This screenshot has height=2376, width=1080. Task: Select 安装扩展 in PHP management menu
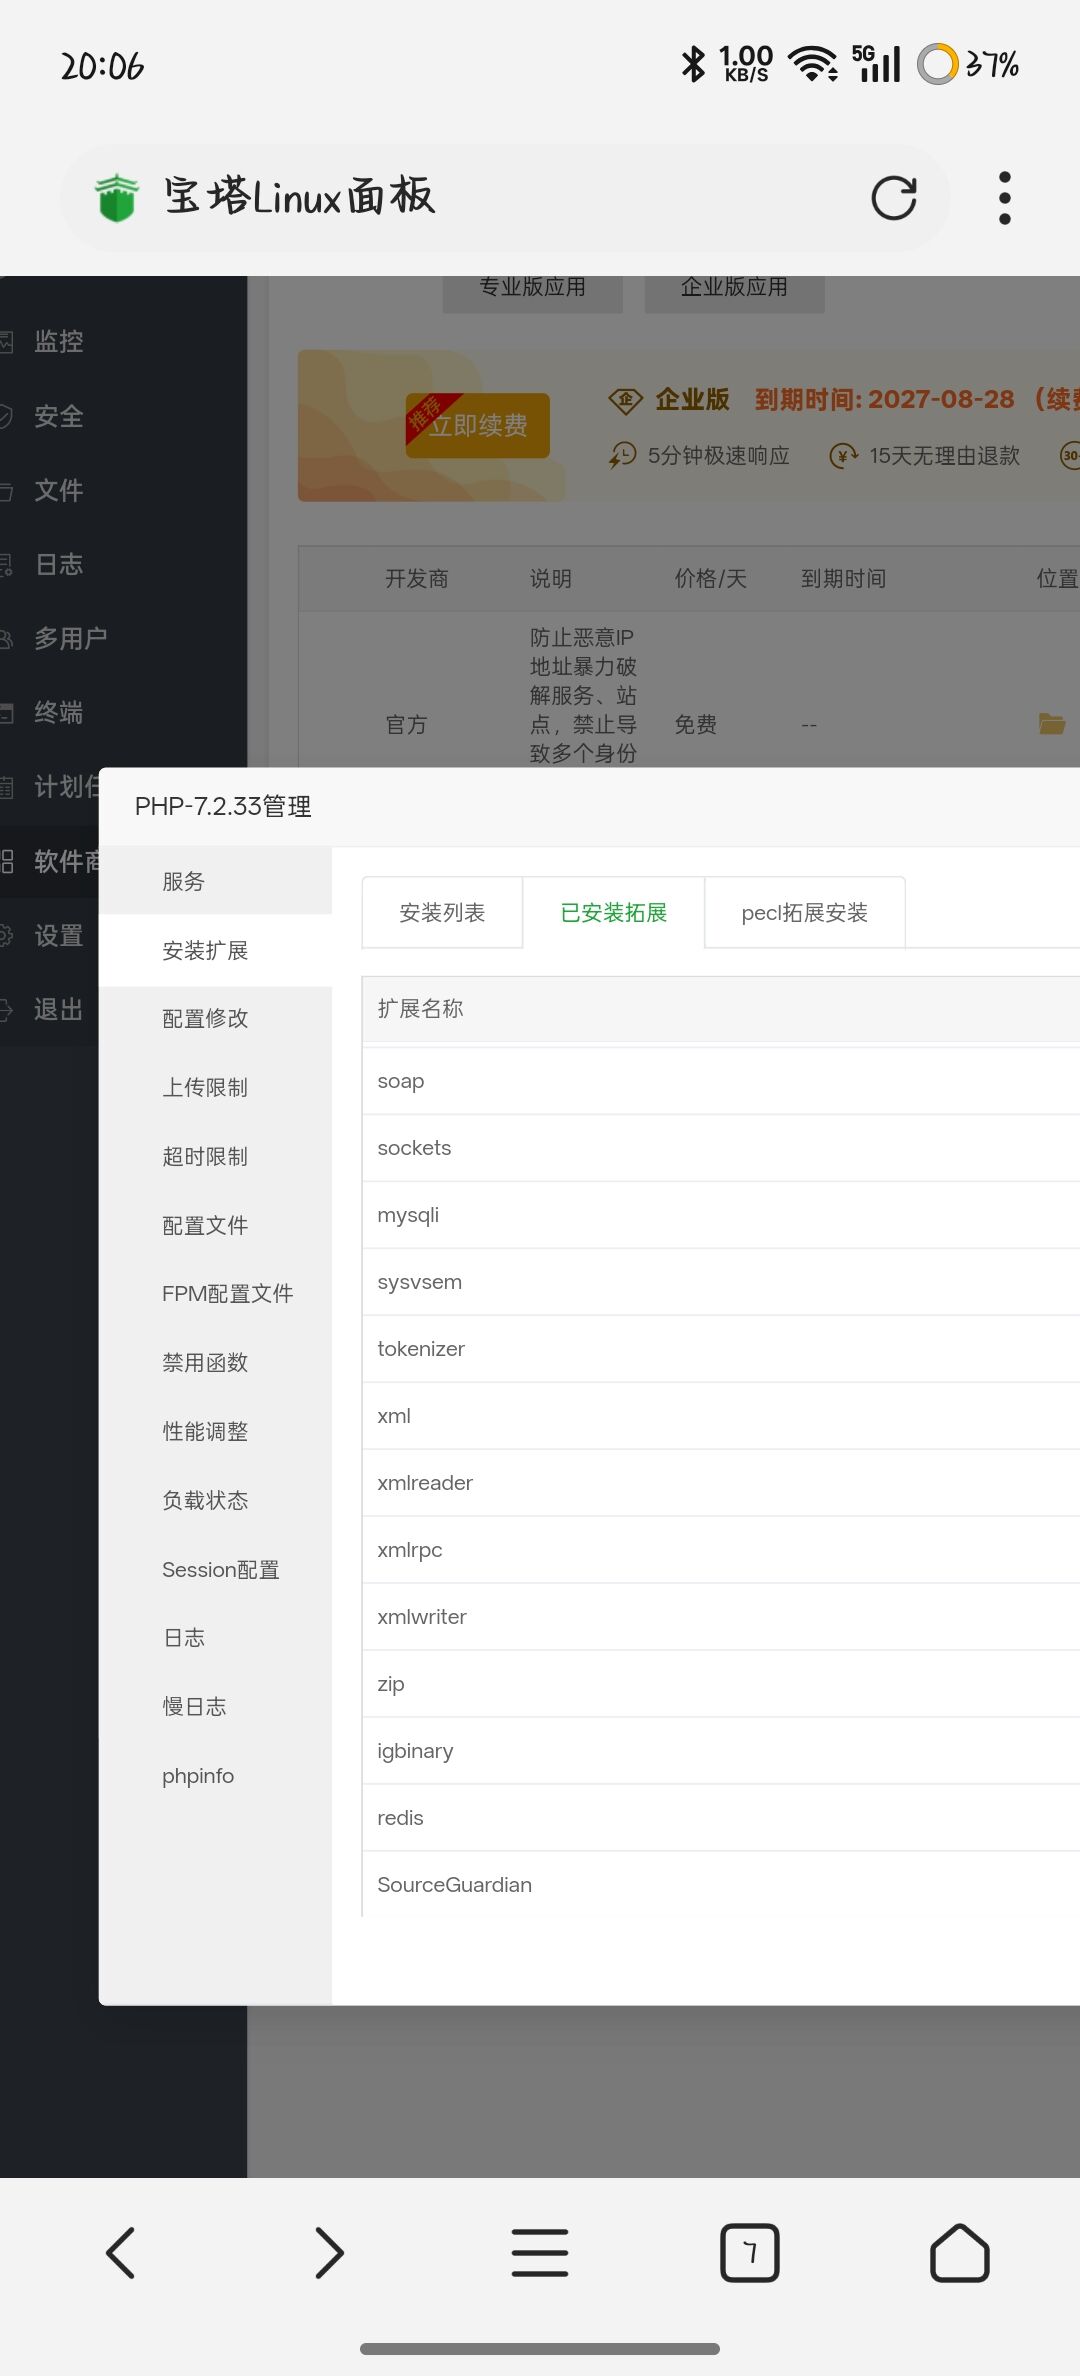coord(215,950)
